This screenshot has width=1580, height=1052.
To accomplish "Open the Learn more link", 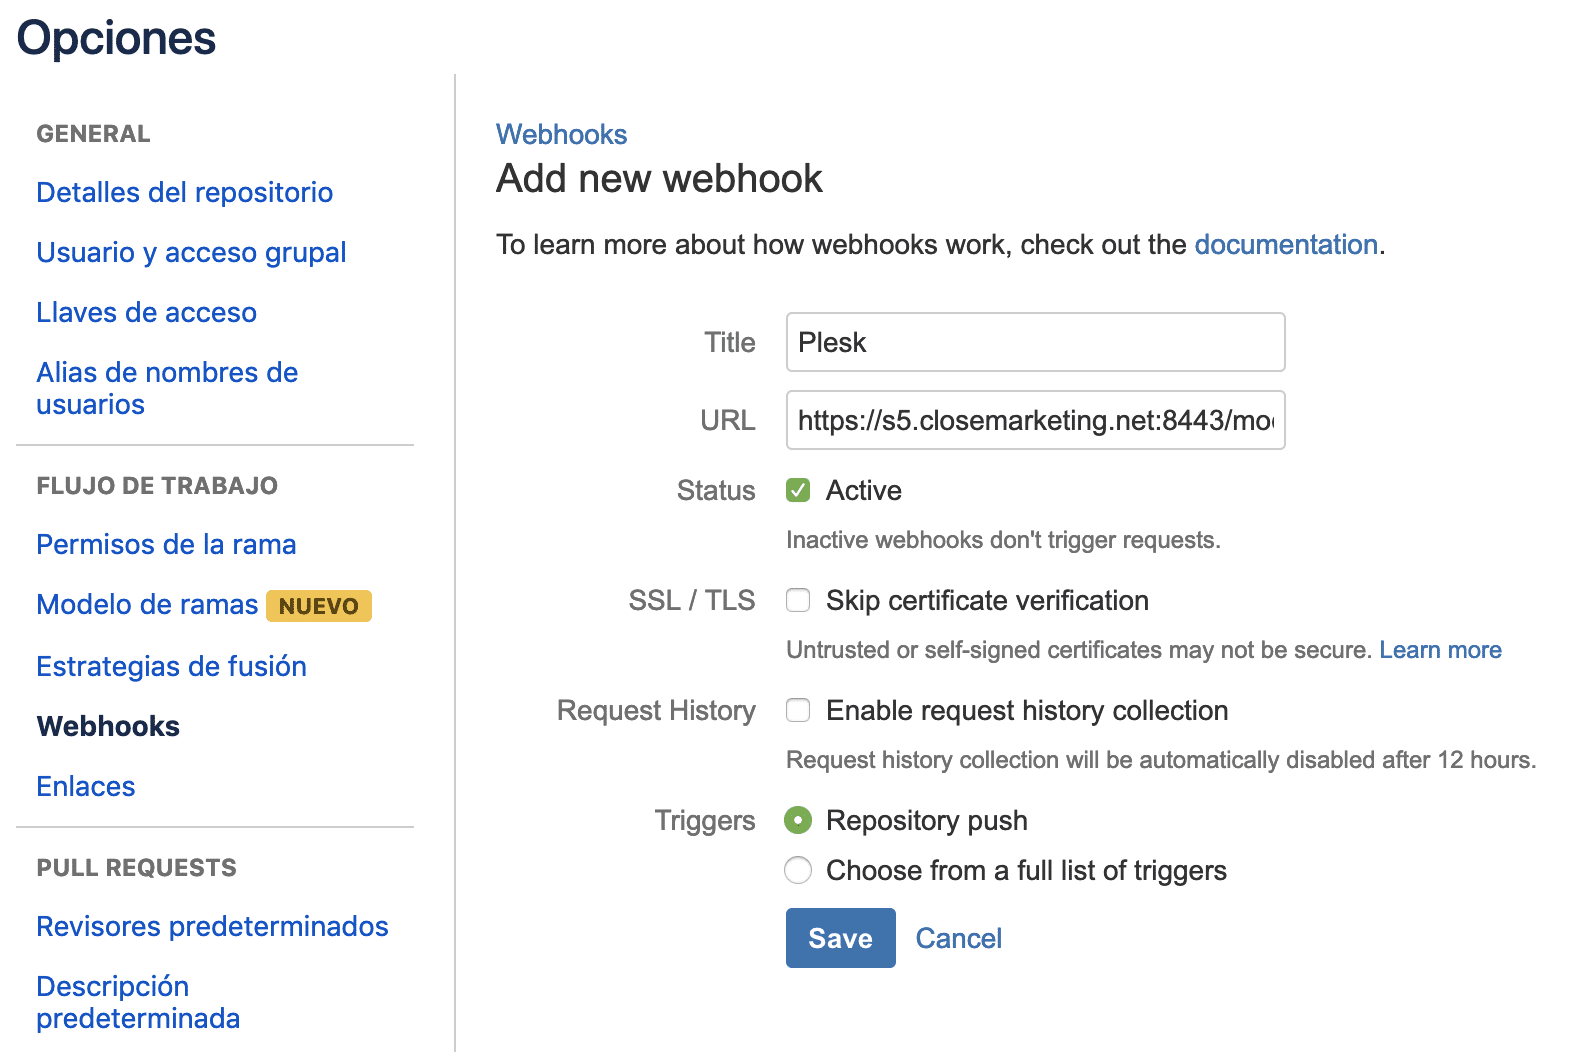I will [1440, 650].
